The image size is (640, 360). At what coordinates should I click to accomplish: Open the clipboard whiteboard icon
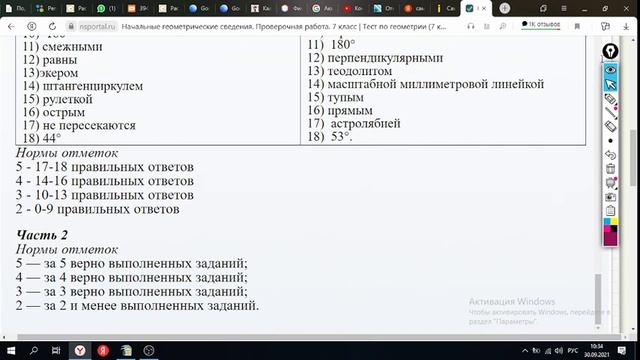point(610,211)
